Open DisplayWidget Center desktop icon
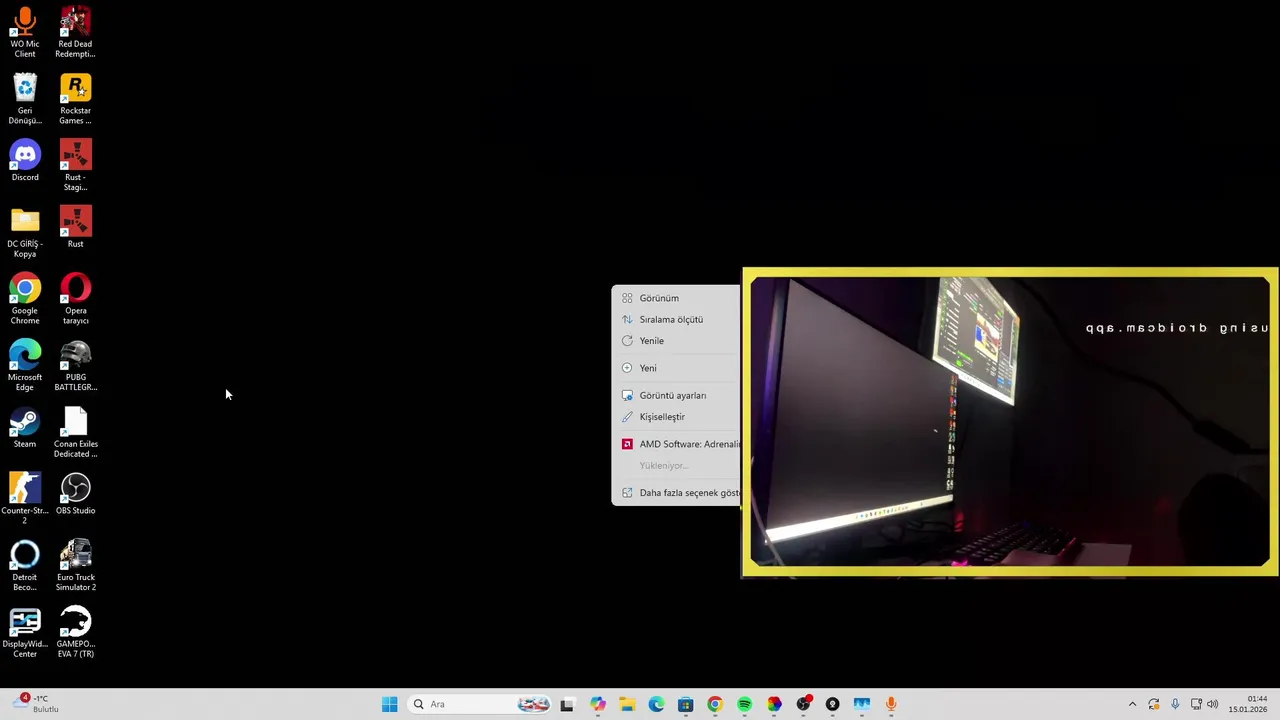 [25, 633]
